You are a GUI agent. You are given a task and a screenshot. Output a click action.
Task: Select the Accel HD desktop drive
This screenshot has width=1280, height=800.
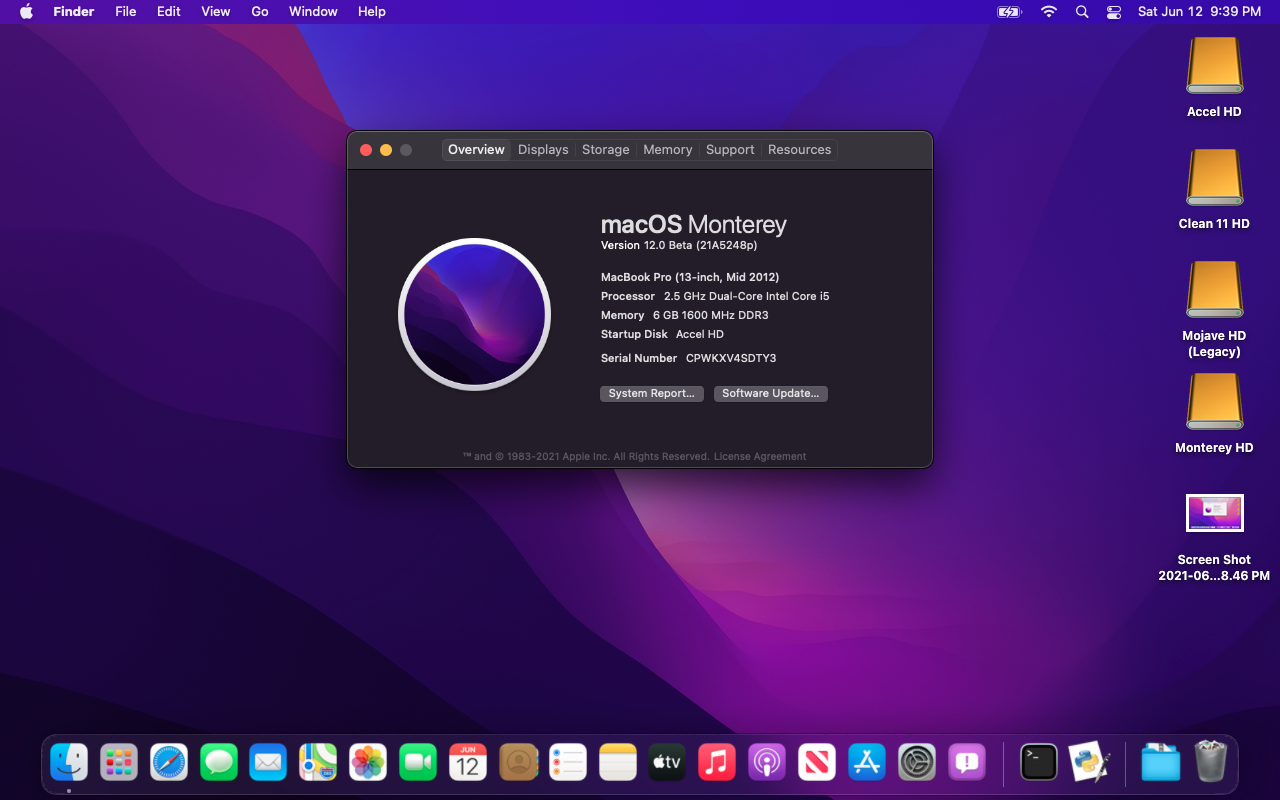(x=1214, y=66)
